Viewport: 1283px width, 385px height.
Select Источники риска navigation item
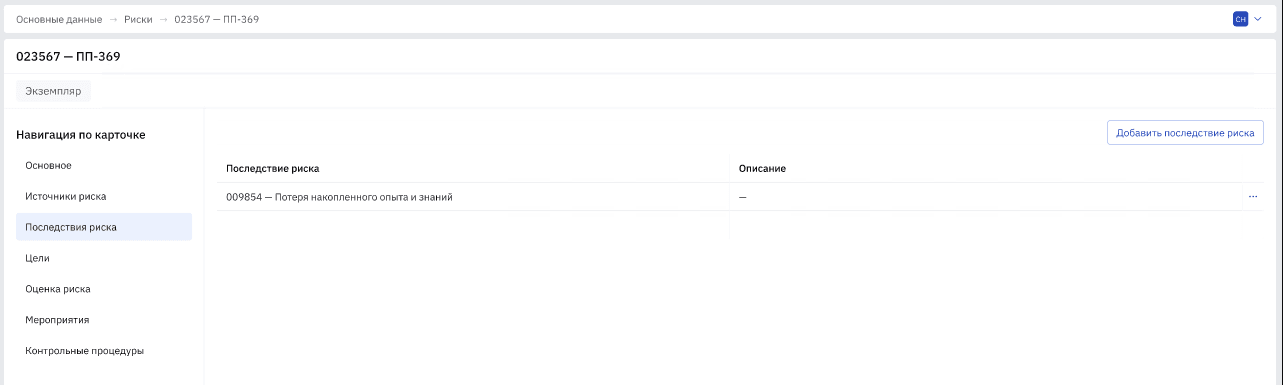coord(104,196)
